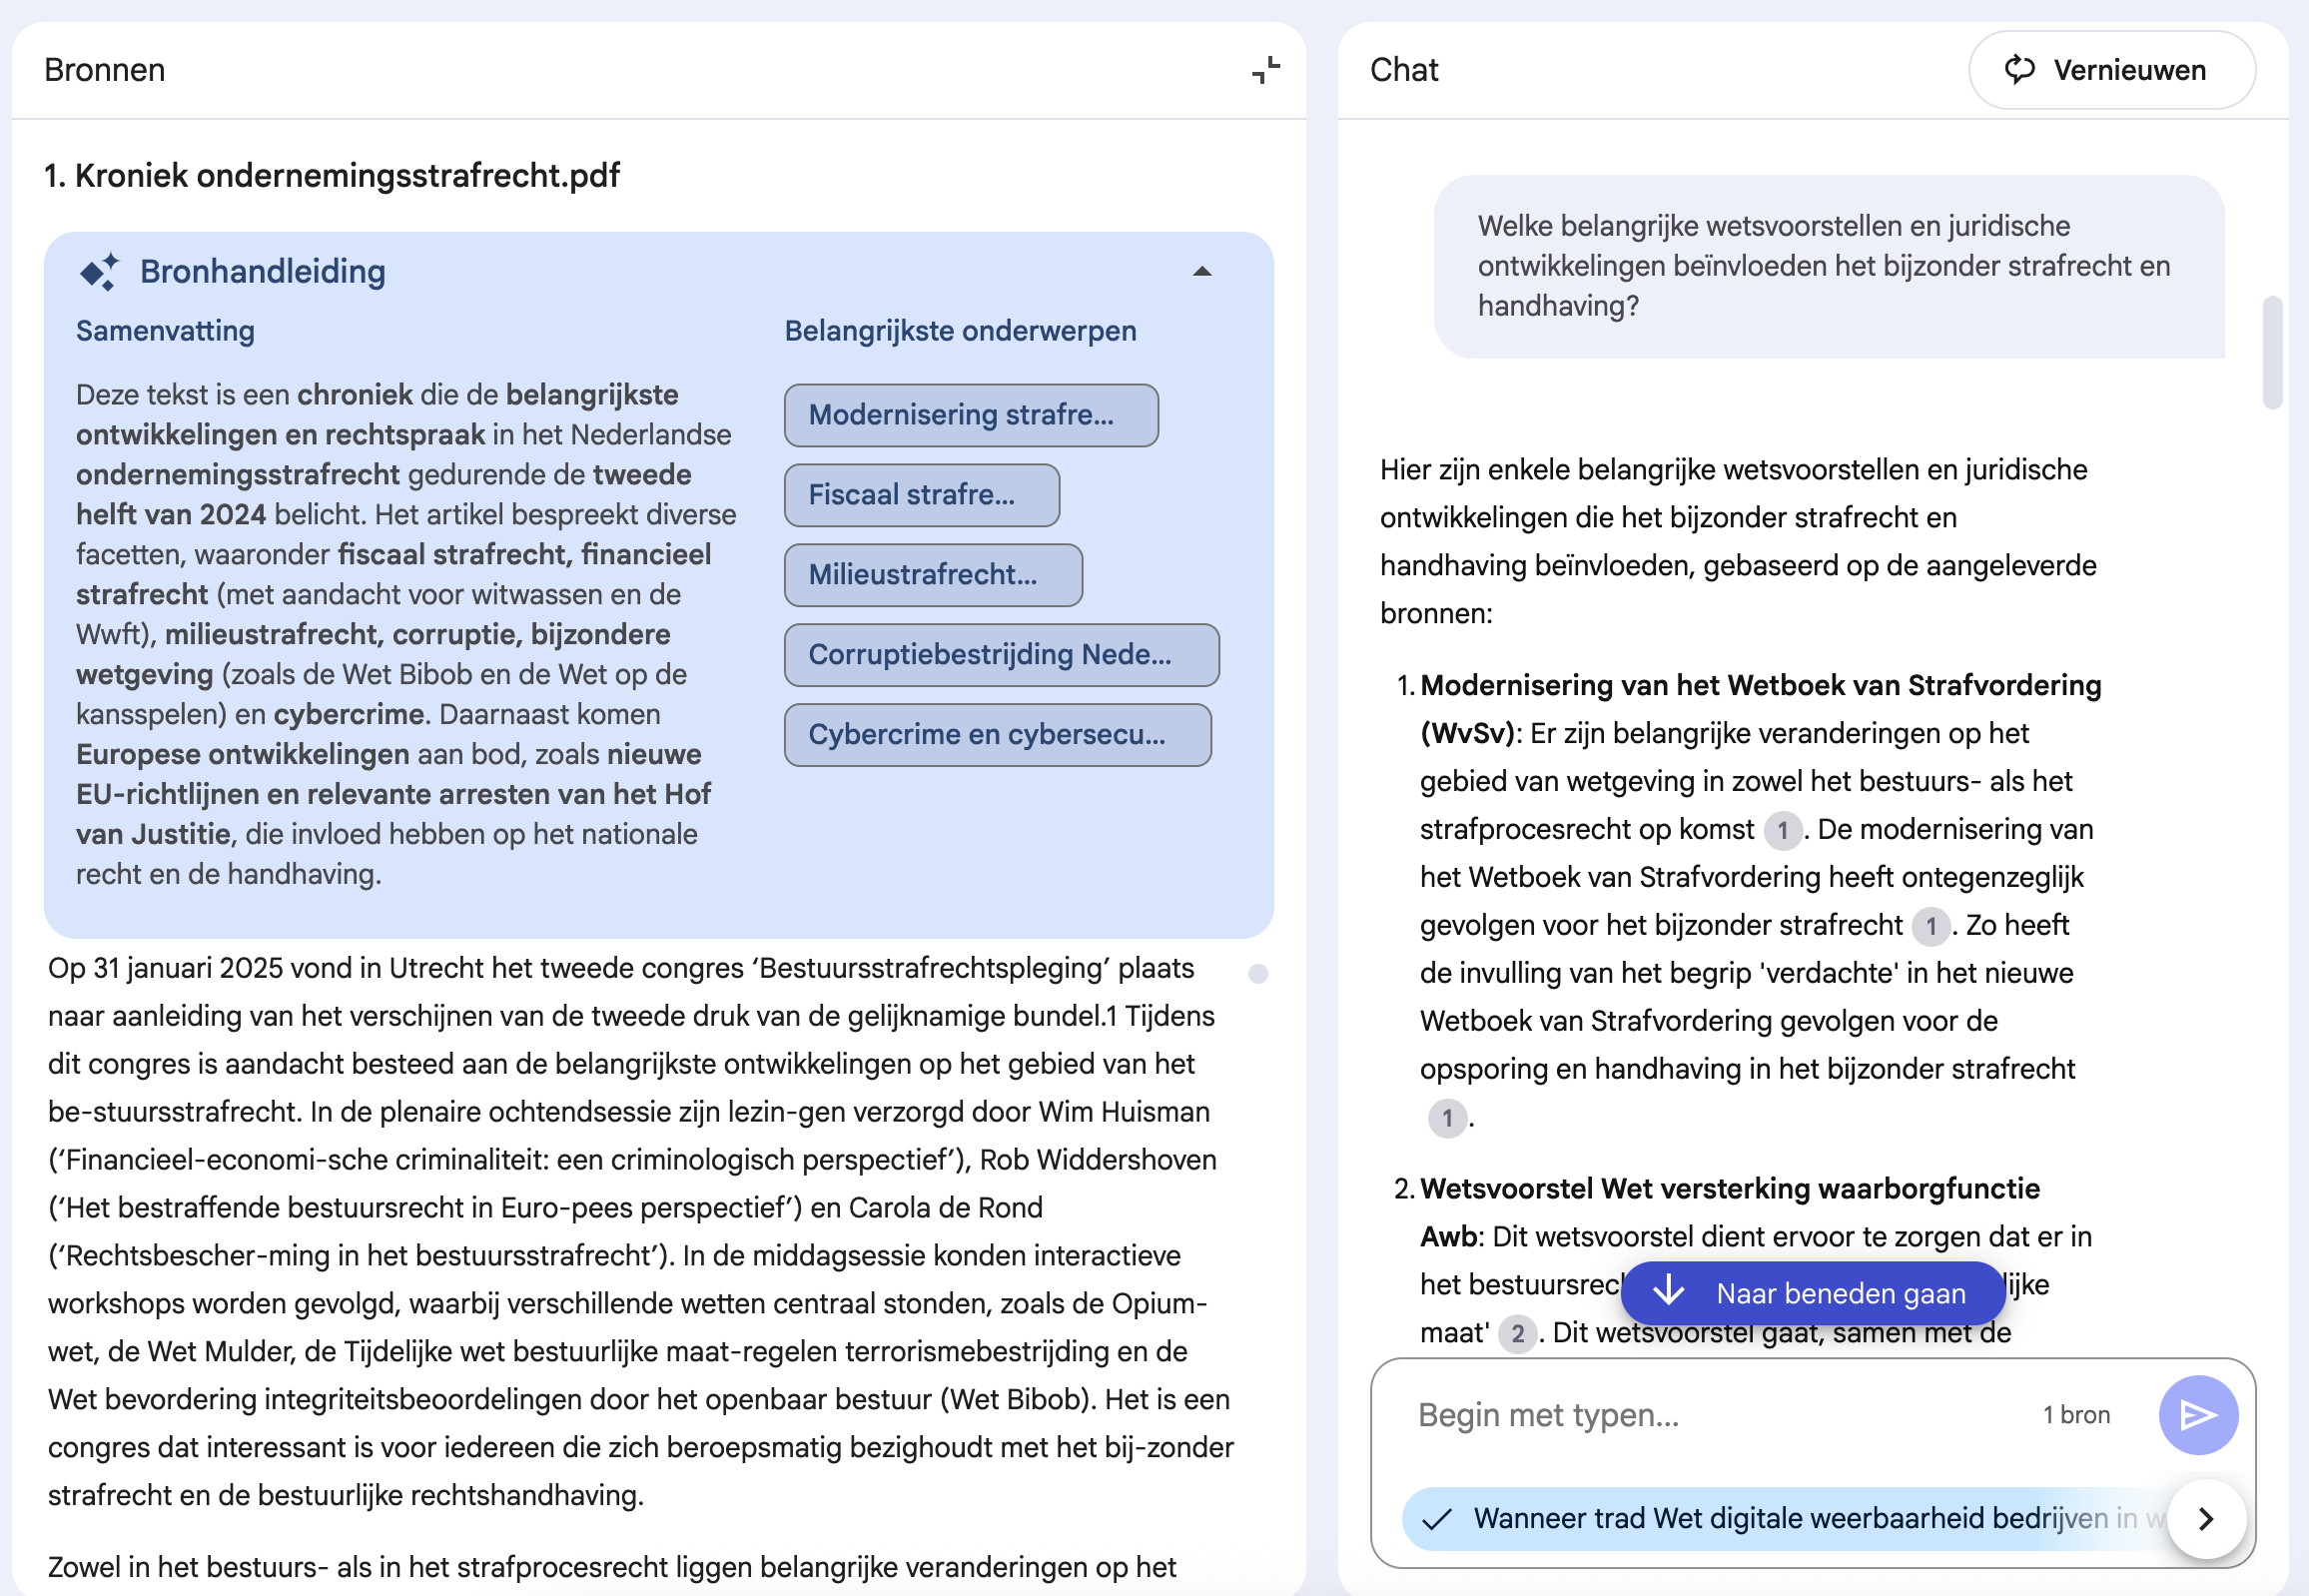Collapse the Bronnen panel with the minimize icon
Screen dimensions: 2309x1596
pos(1266,70)
